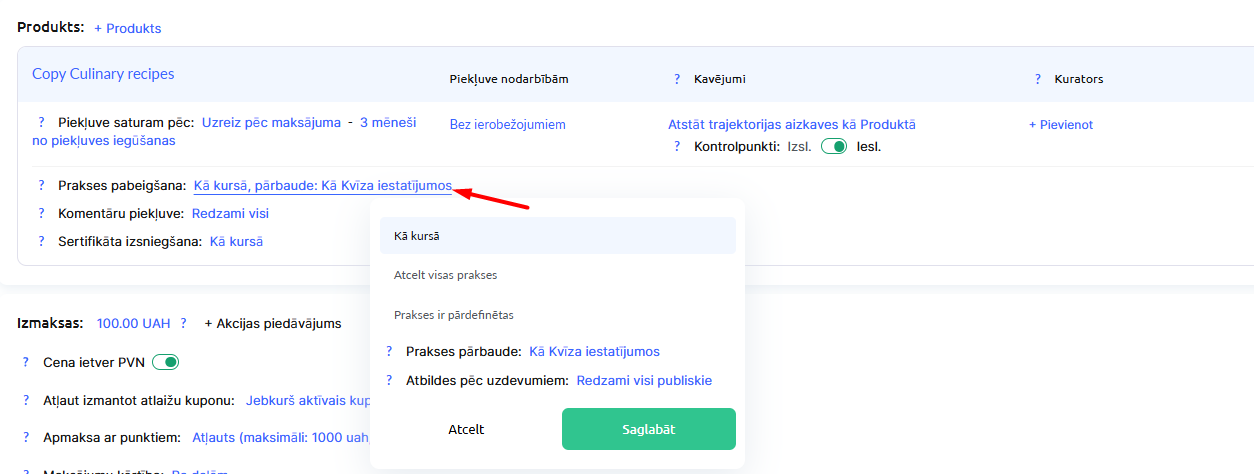Click the Atcelt button
Image resolution: width=1254 pixels, height=474 pixels.
[466, 429]
